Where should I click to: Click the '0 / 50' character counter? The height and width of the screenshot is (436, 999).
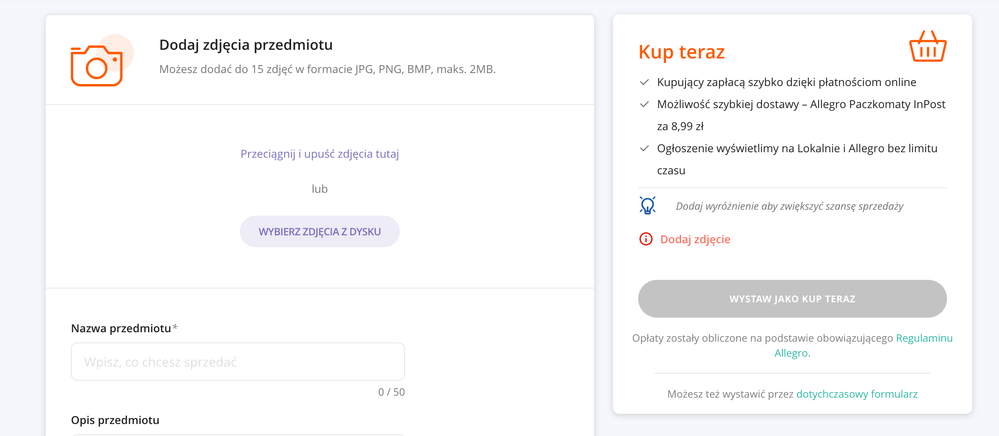[391, 392]
